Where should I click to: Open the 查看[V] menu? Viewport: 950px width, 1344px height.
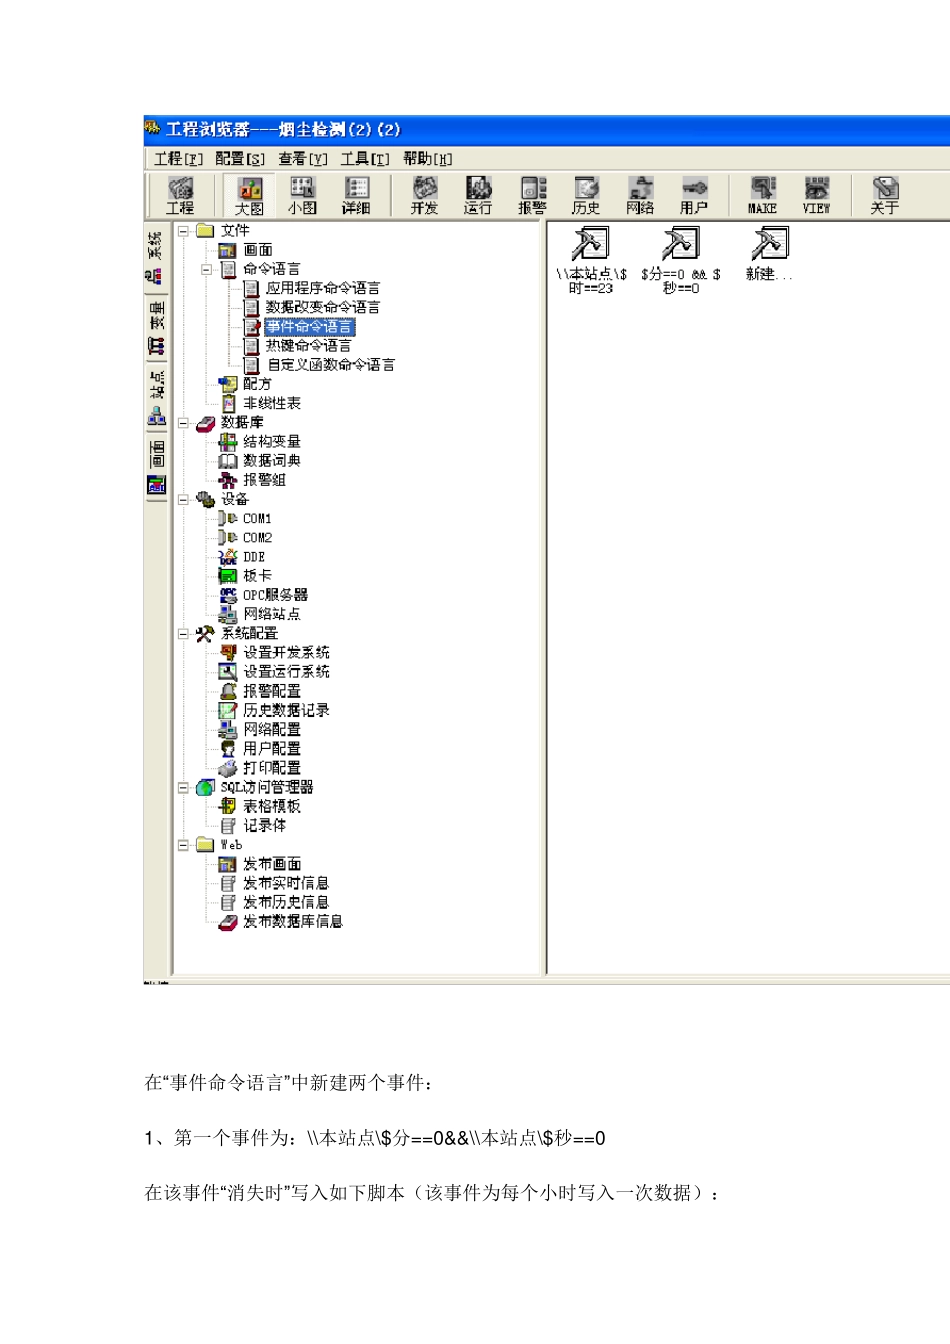coord(303,158)
